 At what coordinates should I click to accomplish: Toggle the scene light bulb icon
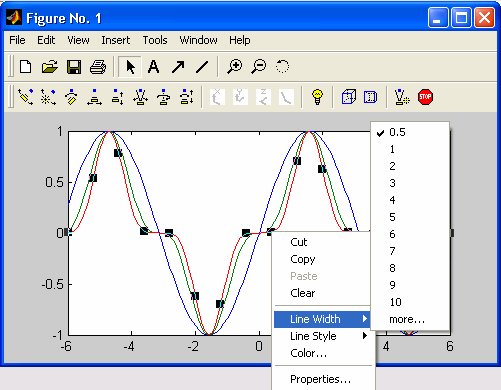(317, 97)
